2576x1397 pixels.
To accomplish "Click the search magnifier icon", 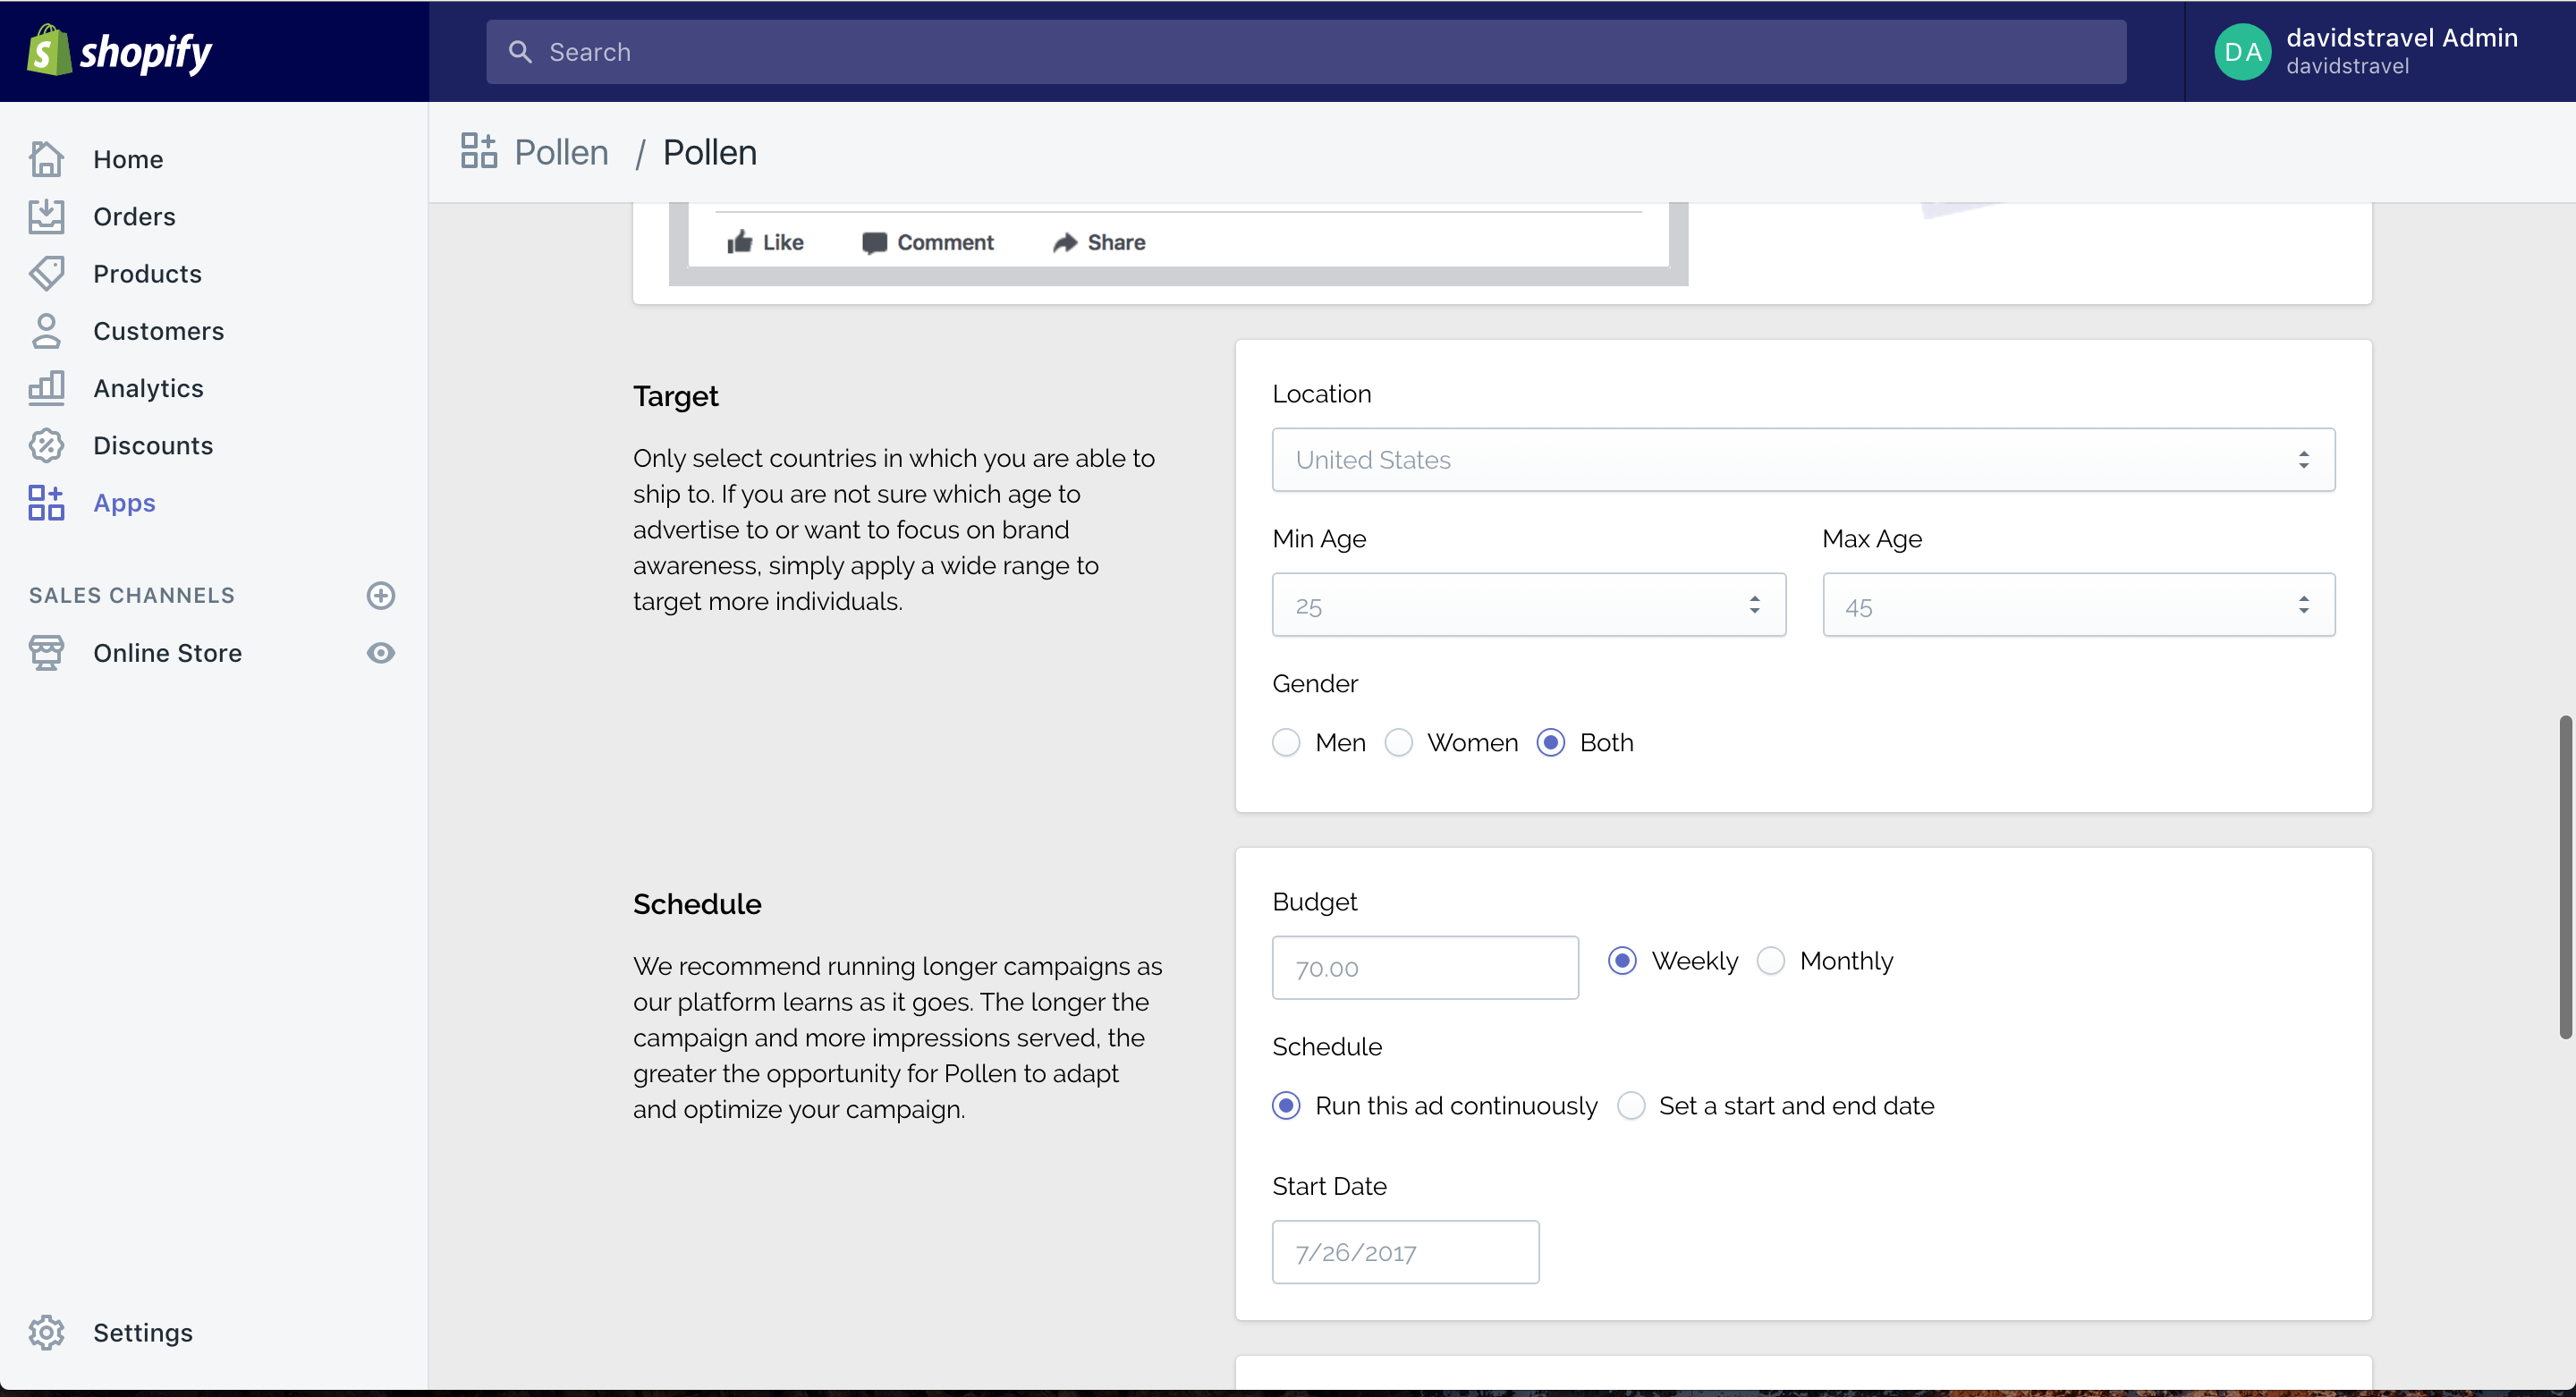I will point(520,52).
